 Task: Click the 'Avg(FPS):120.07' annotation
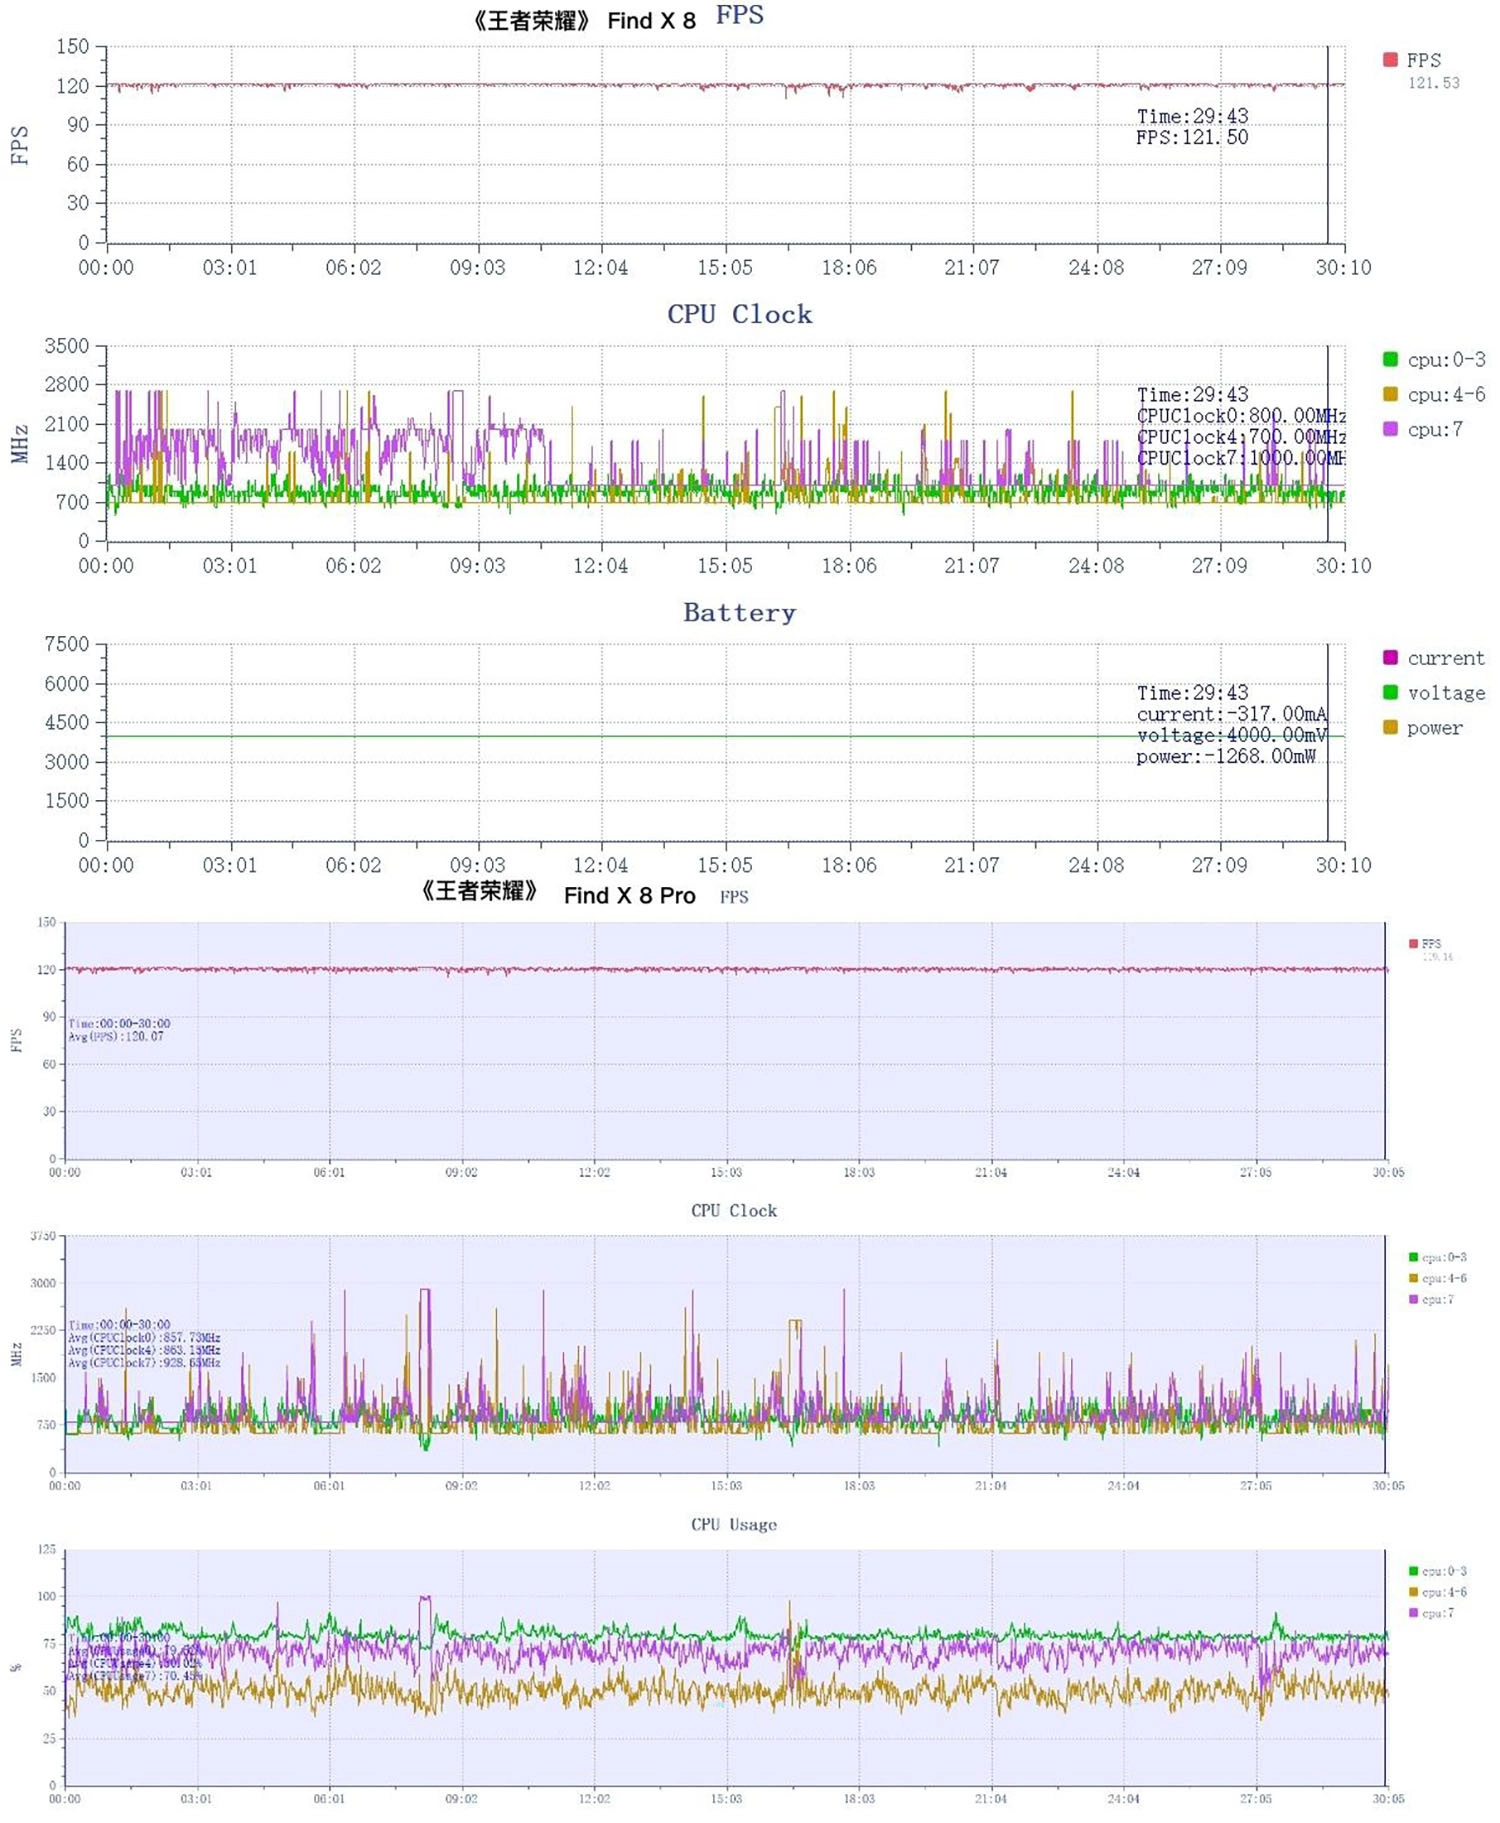point(116,1036)
